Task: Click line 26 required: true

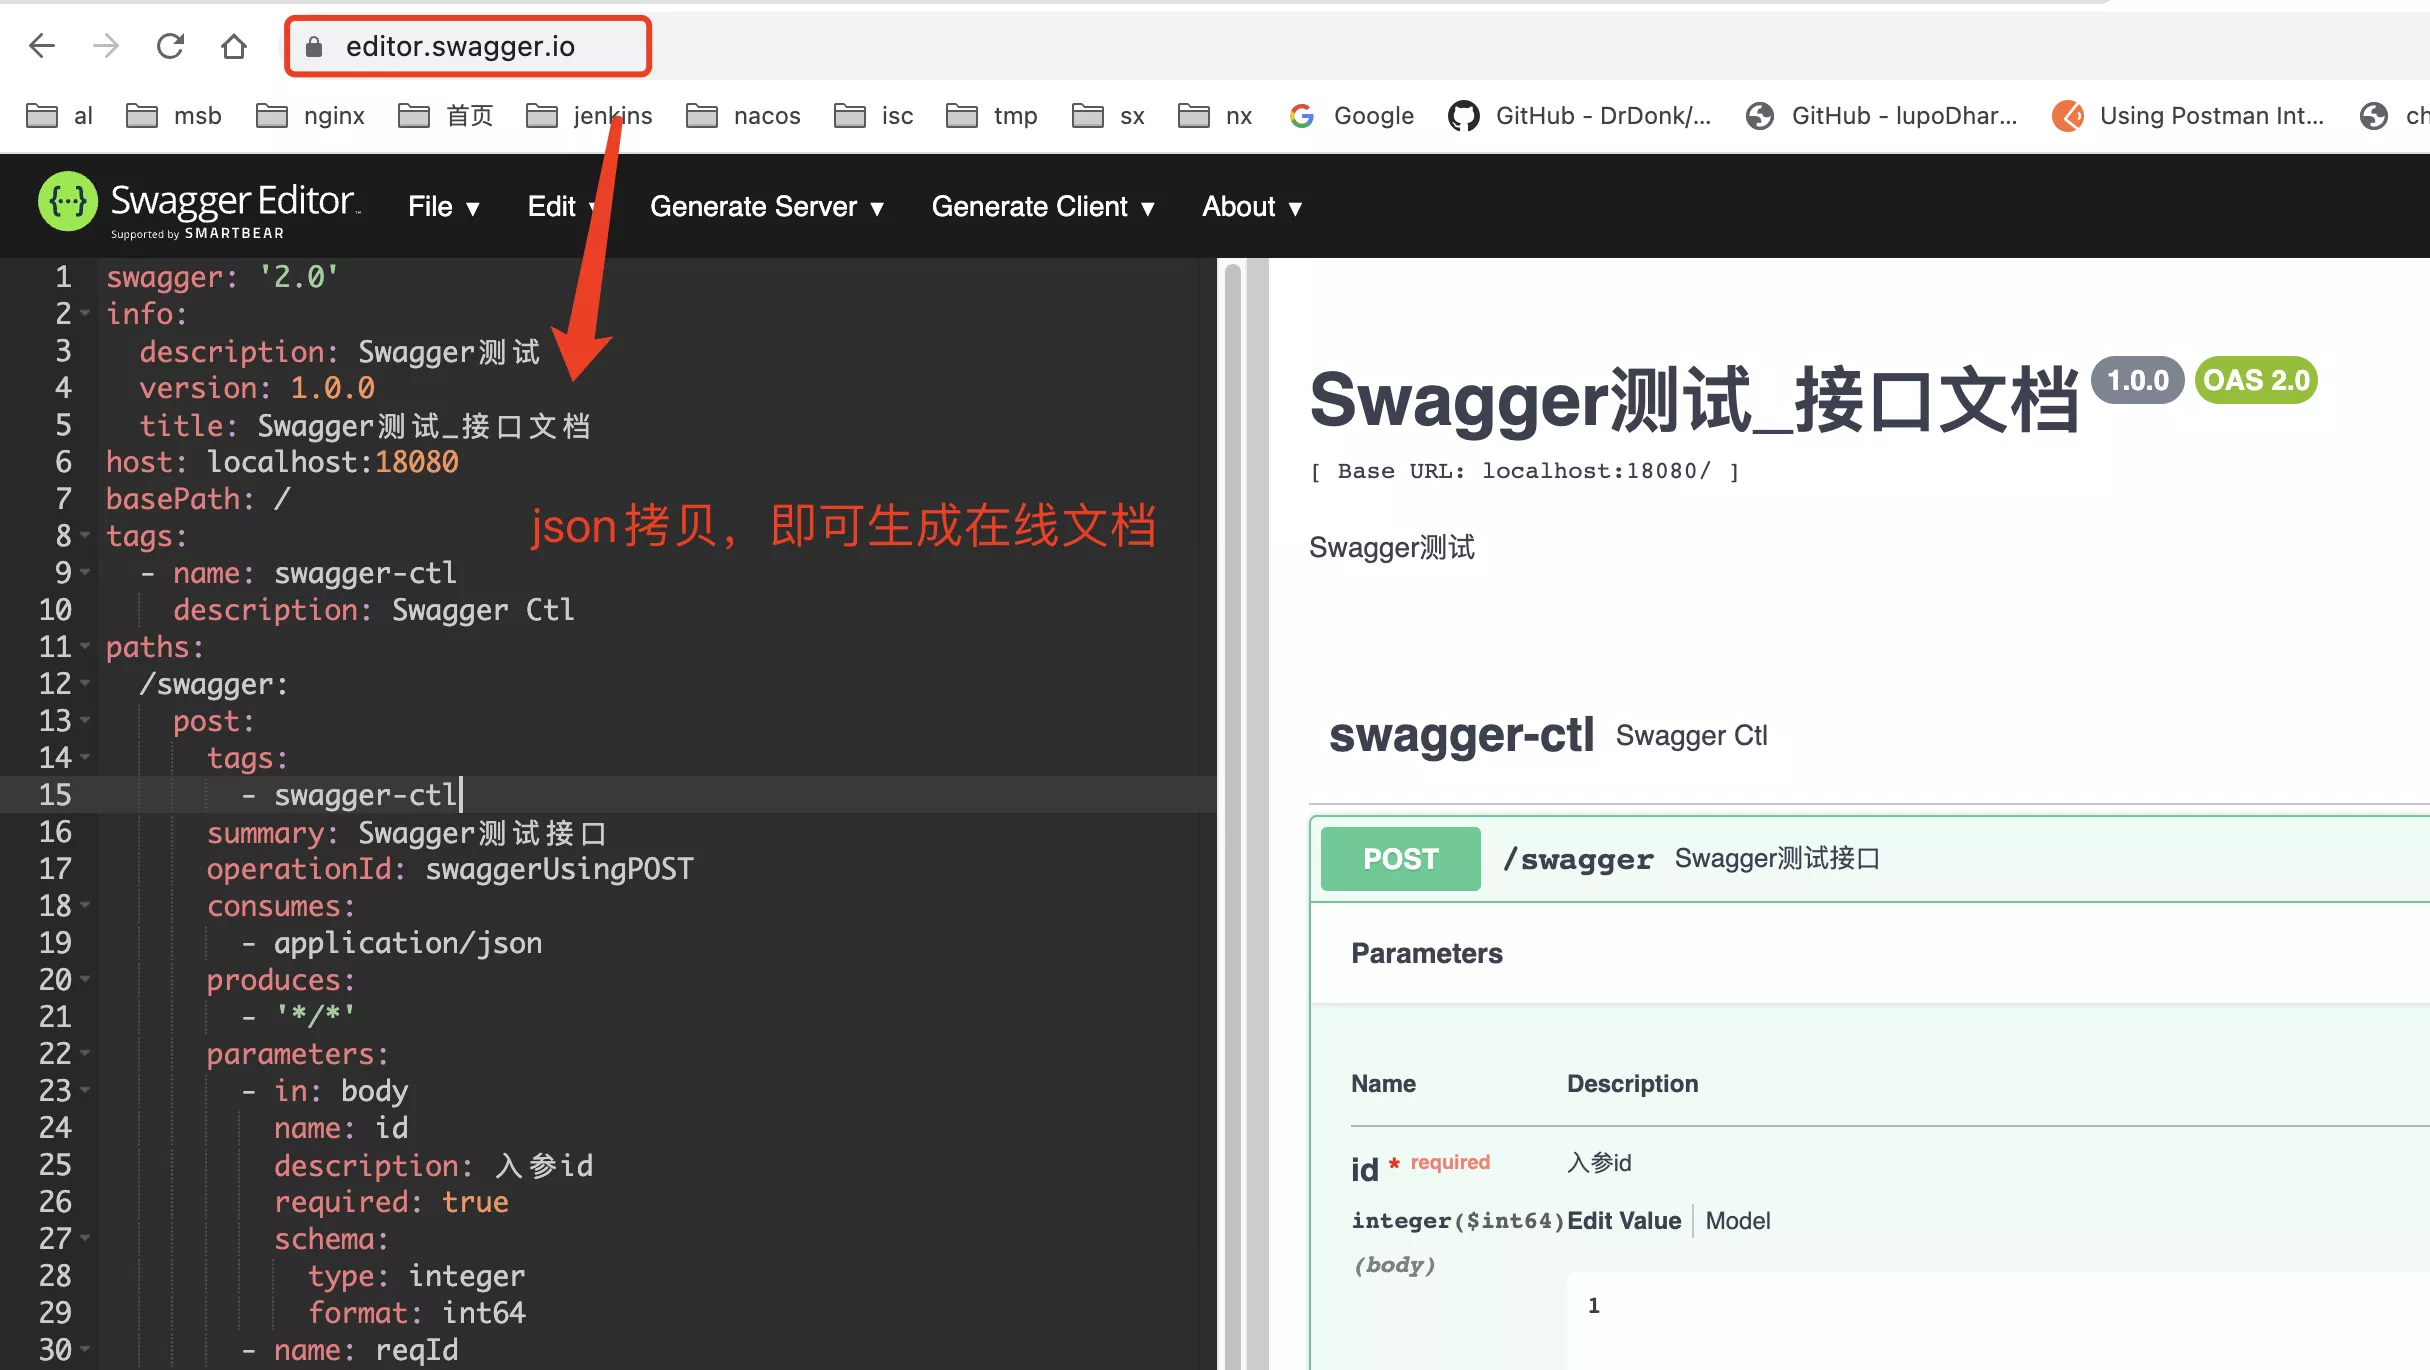Action: 391,1202
